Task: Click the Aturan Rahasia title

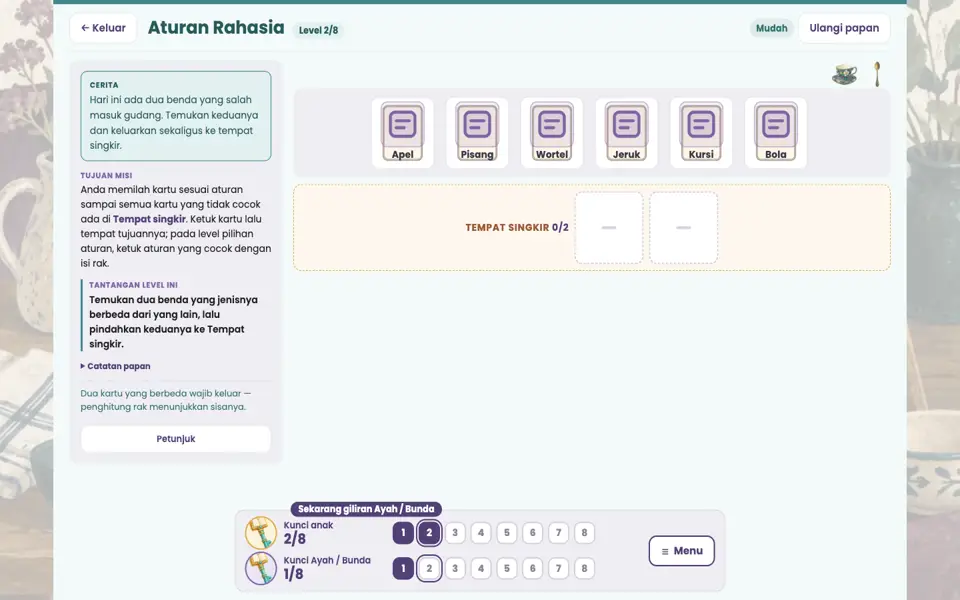Action: [x=216, y=28]
